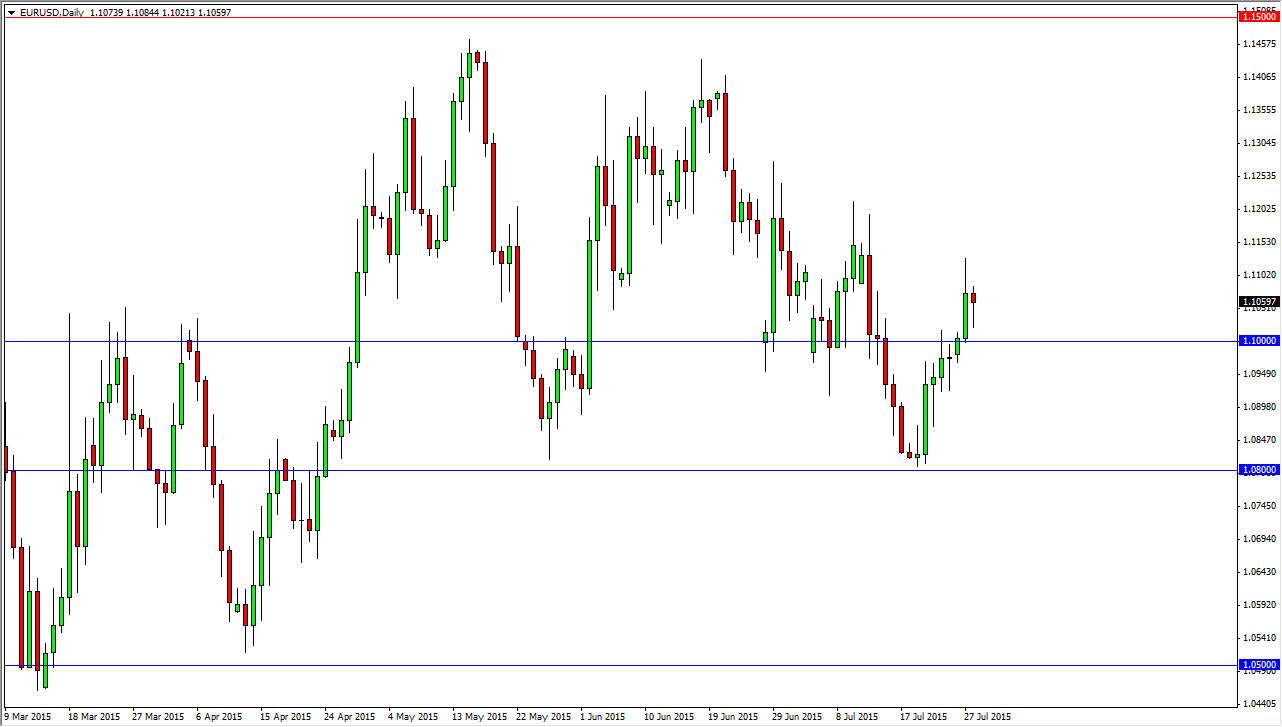Click the 1.05920 price axis label
This screenshot has width=1282, height=727.
tap(1261, 605)
